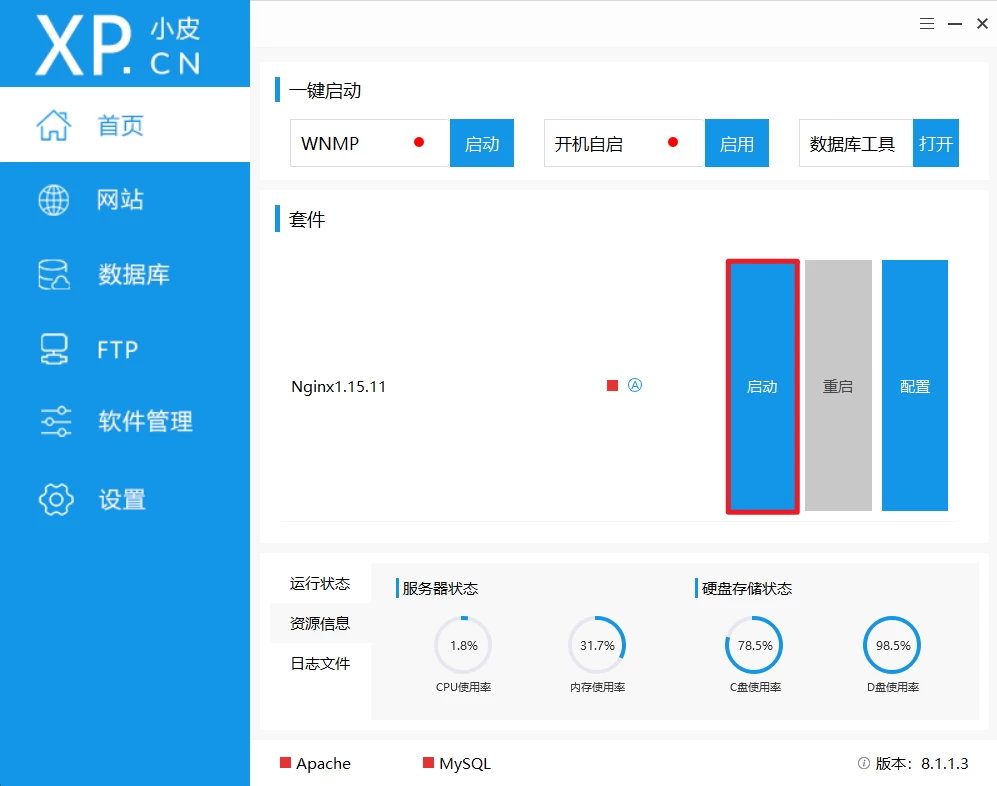Click the info icon next to 版本 8.1.1.3

point(862,763)
